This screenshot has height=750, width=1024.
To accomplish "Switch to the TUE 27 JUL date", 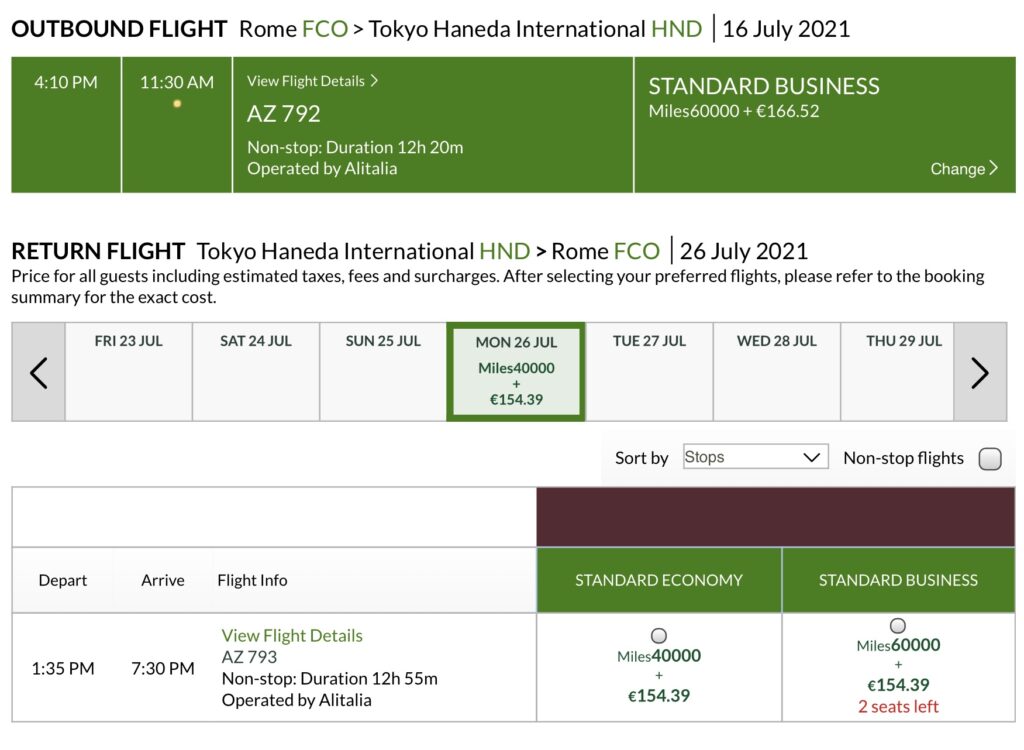I will (649, 371).
